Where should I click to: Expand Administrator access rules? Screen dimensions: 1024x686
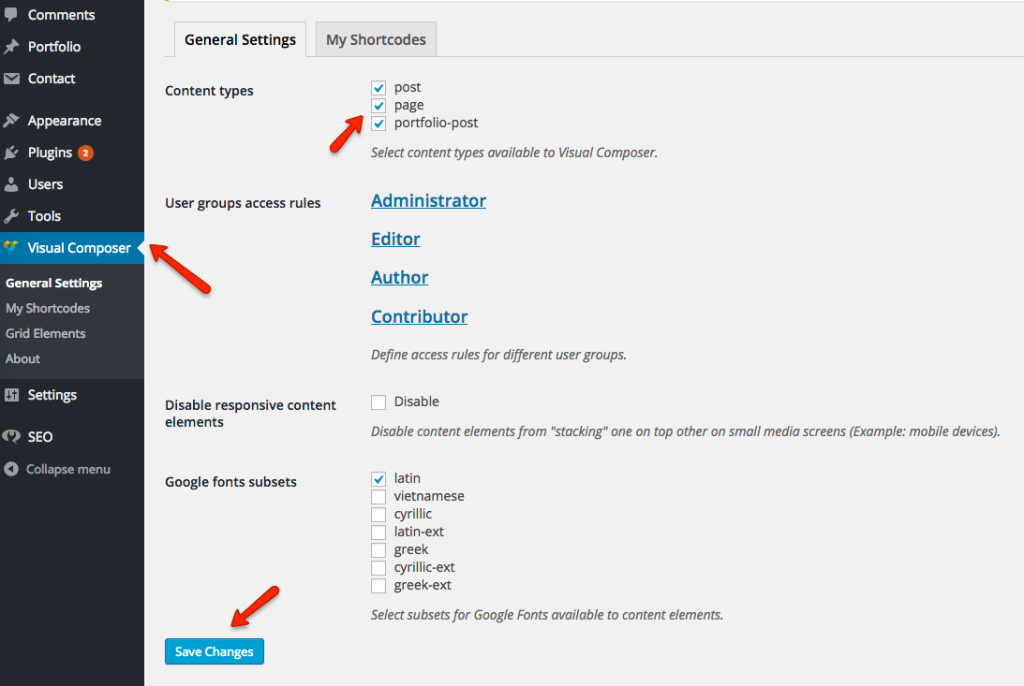[428, 201]
